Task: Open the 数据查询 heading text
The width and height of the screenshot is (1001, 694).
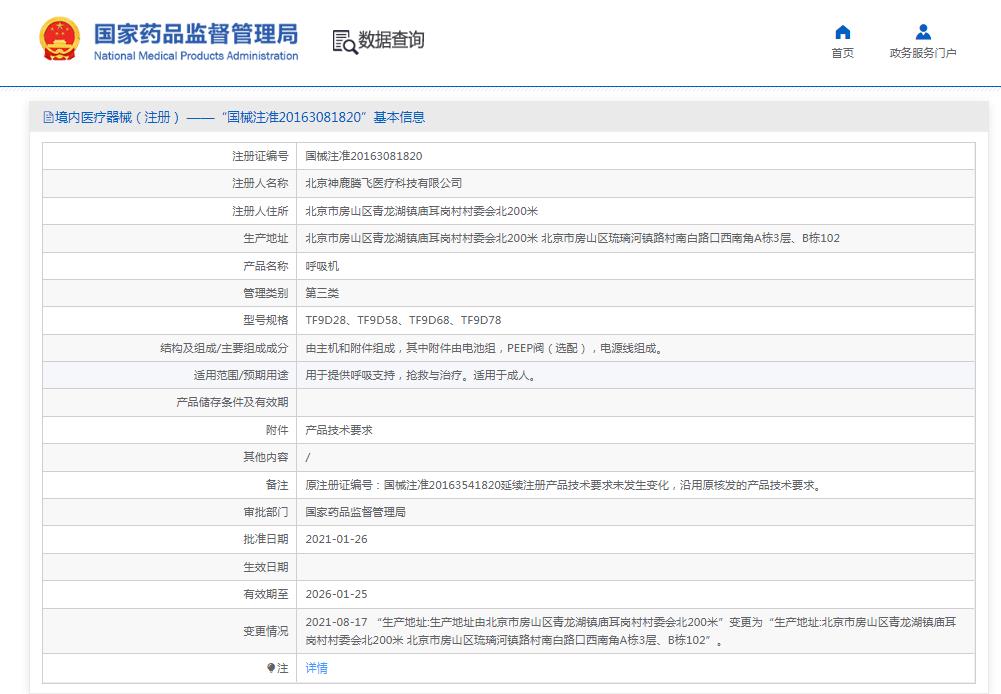Action: point(391,40)
